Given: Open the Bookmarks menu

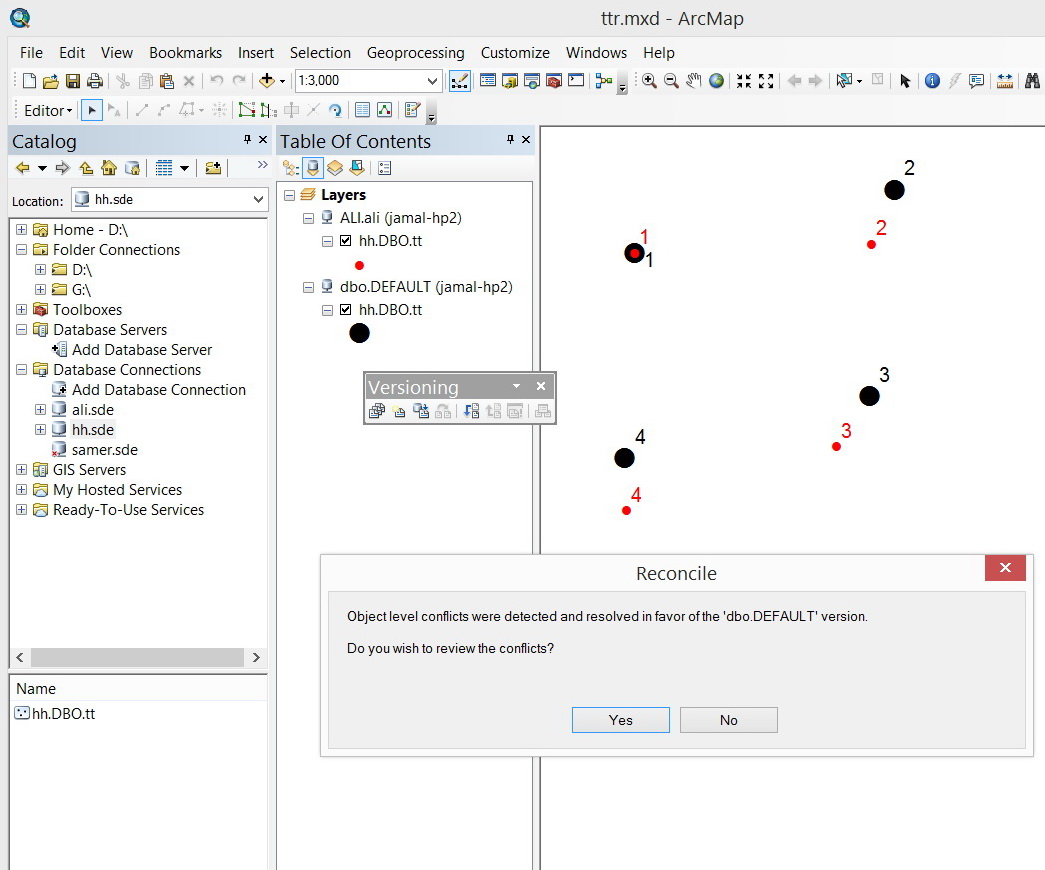Looking at the screenshot, I should point(185,53).
